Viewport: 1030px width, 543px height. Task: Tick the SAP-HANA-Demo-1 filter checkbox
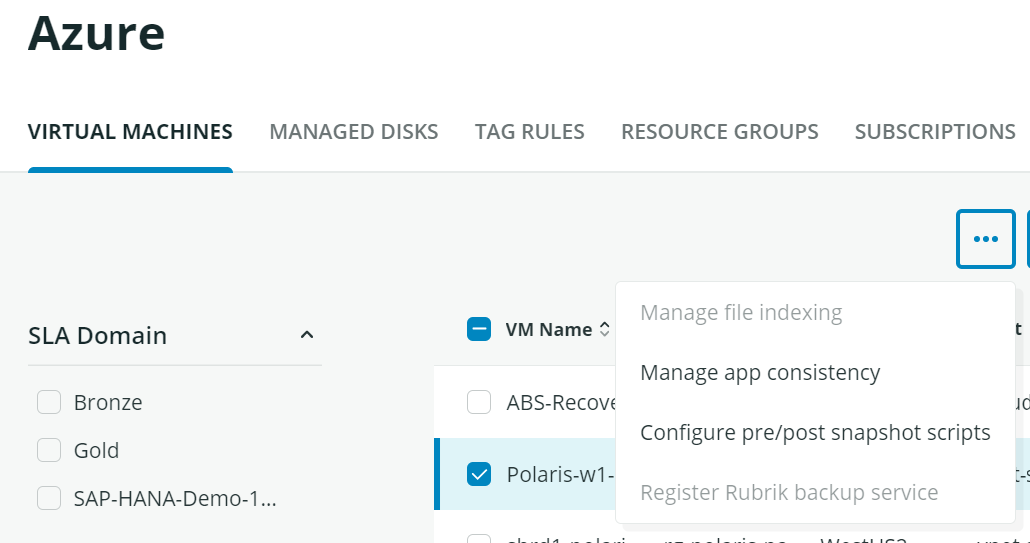49,498
